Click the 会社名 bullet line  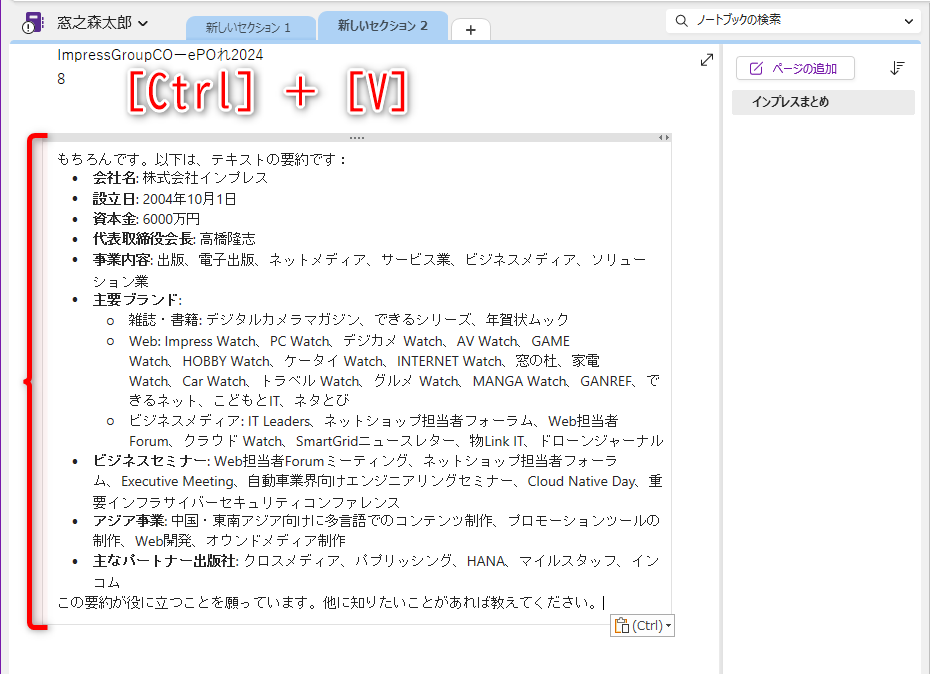pos(160,177)
